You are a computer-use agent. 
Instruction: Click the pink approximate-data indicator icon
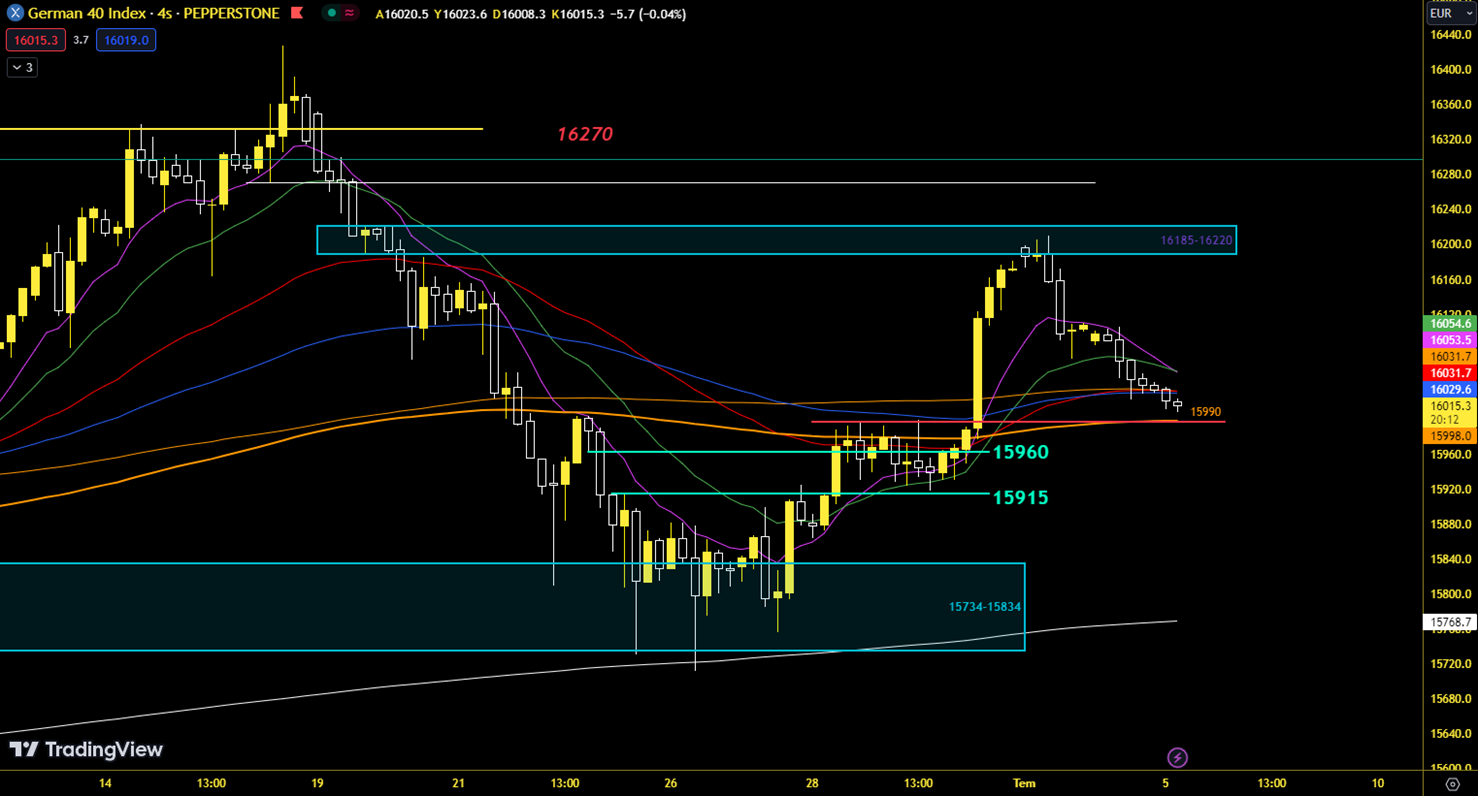[349, 14]
